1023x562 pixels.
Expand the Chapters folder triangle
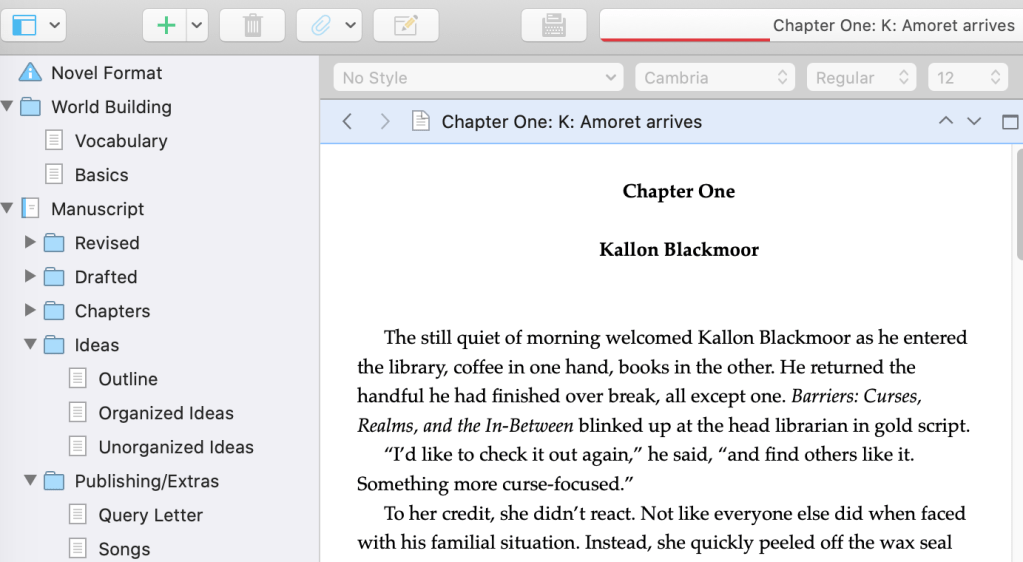pos(30,311)
